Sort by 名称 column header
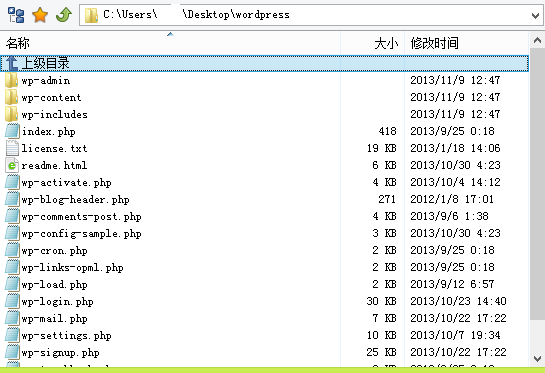Viewport: 545px width, 373px height. pos(170,43)
